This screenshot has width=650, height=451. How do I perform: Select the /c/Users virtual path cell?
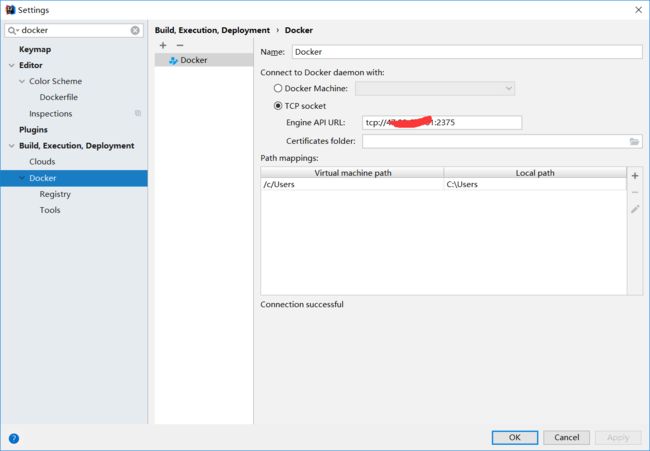point(352,184)
